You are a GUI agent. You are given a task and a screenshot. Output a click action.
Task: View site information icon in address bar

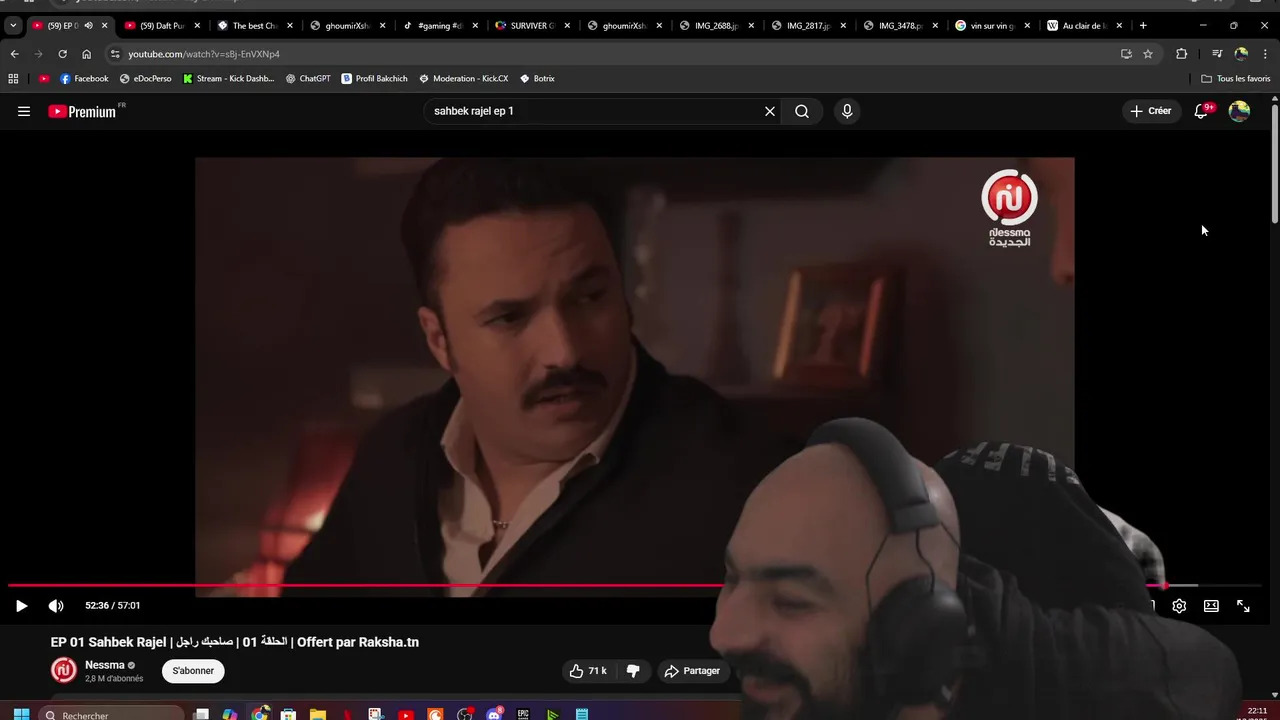coord(115,54)
